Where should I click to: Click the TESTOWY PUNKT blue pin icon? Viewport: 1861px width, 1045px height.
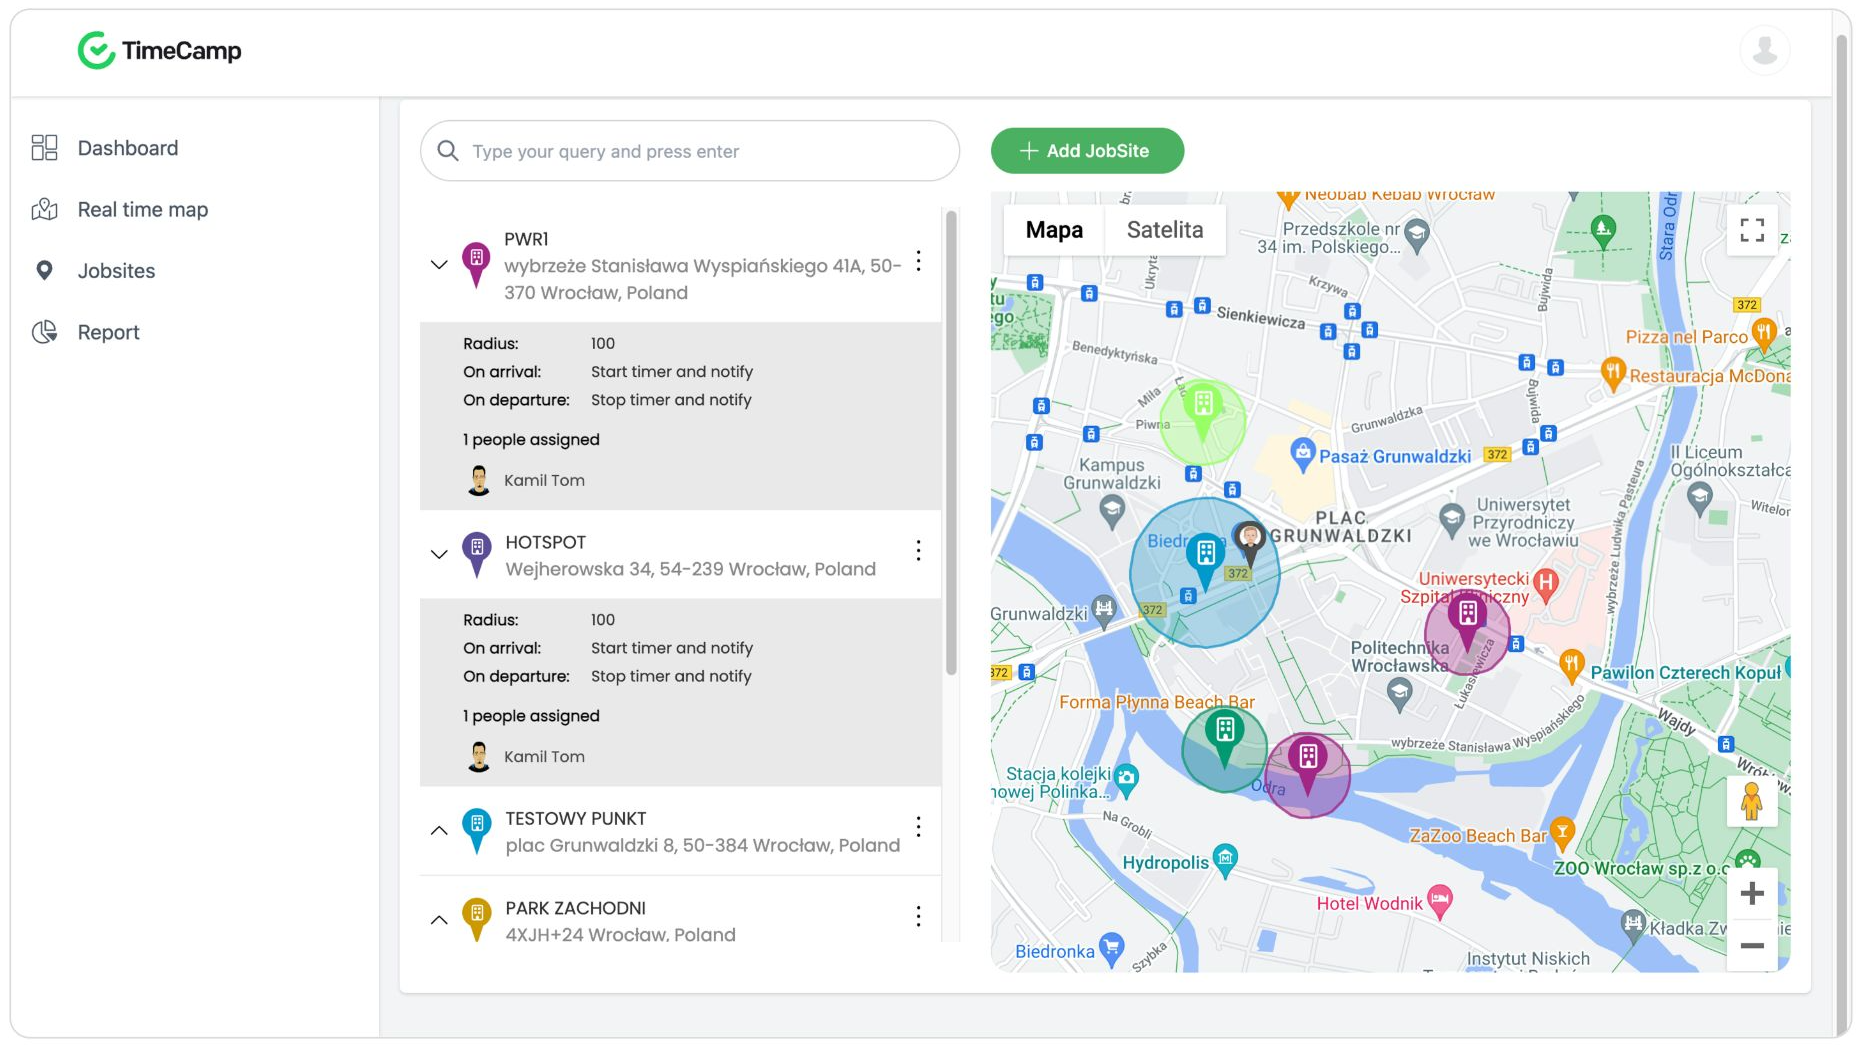tap(477, 831)
